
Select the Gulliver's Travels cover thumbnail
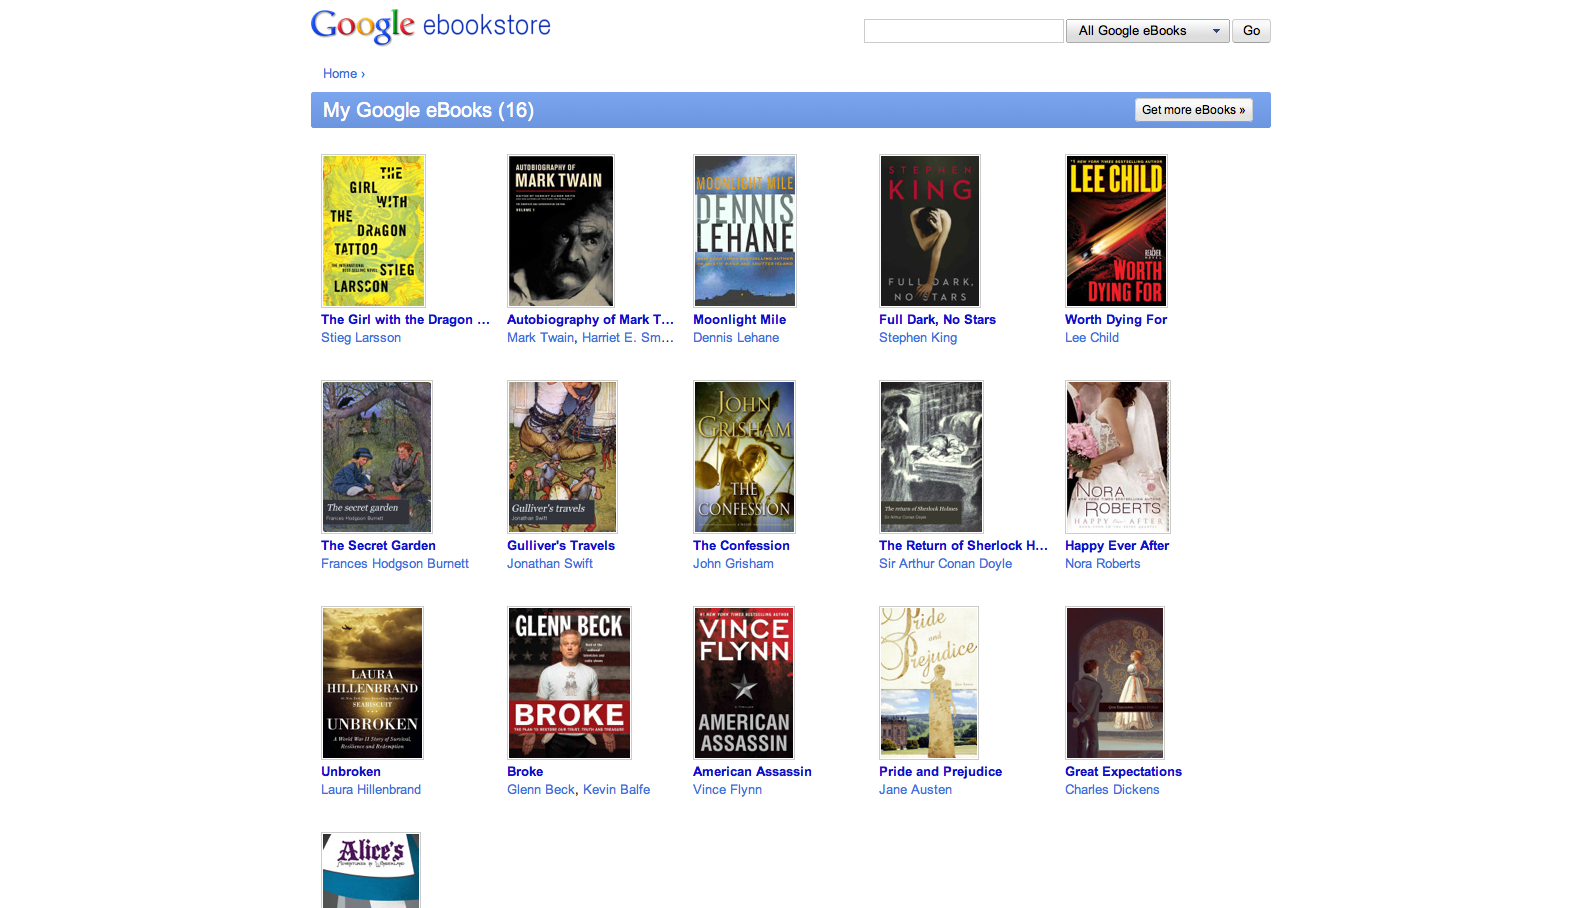tap(562, 457)
